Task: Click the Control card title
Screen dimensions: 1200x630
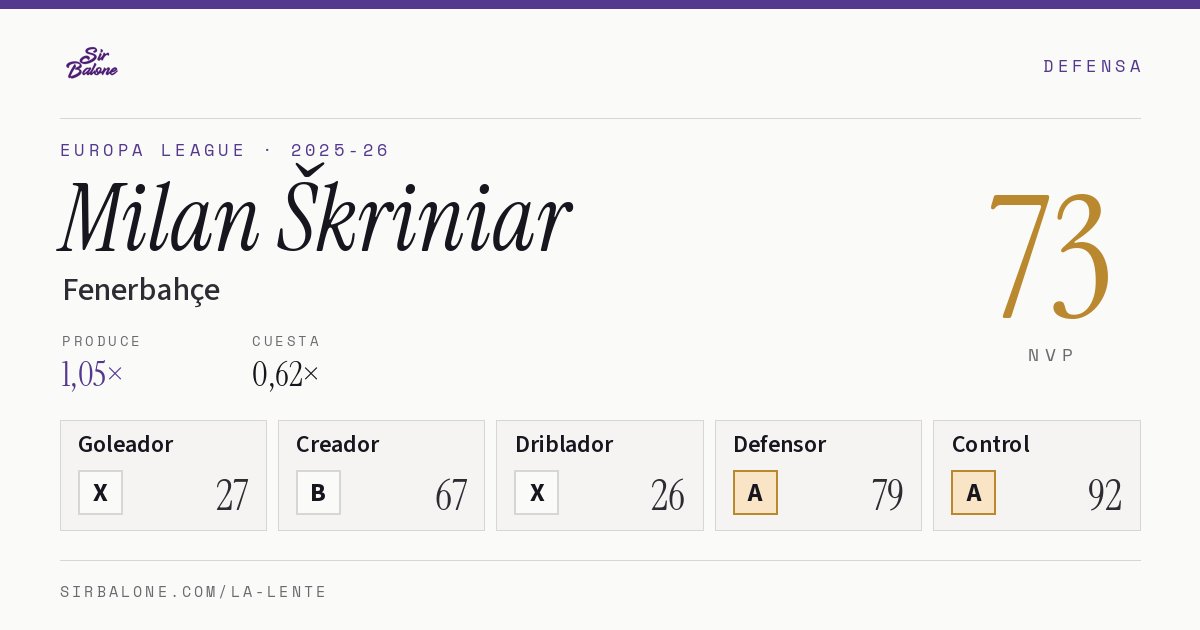Action: tap(991, 444)
